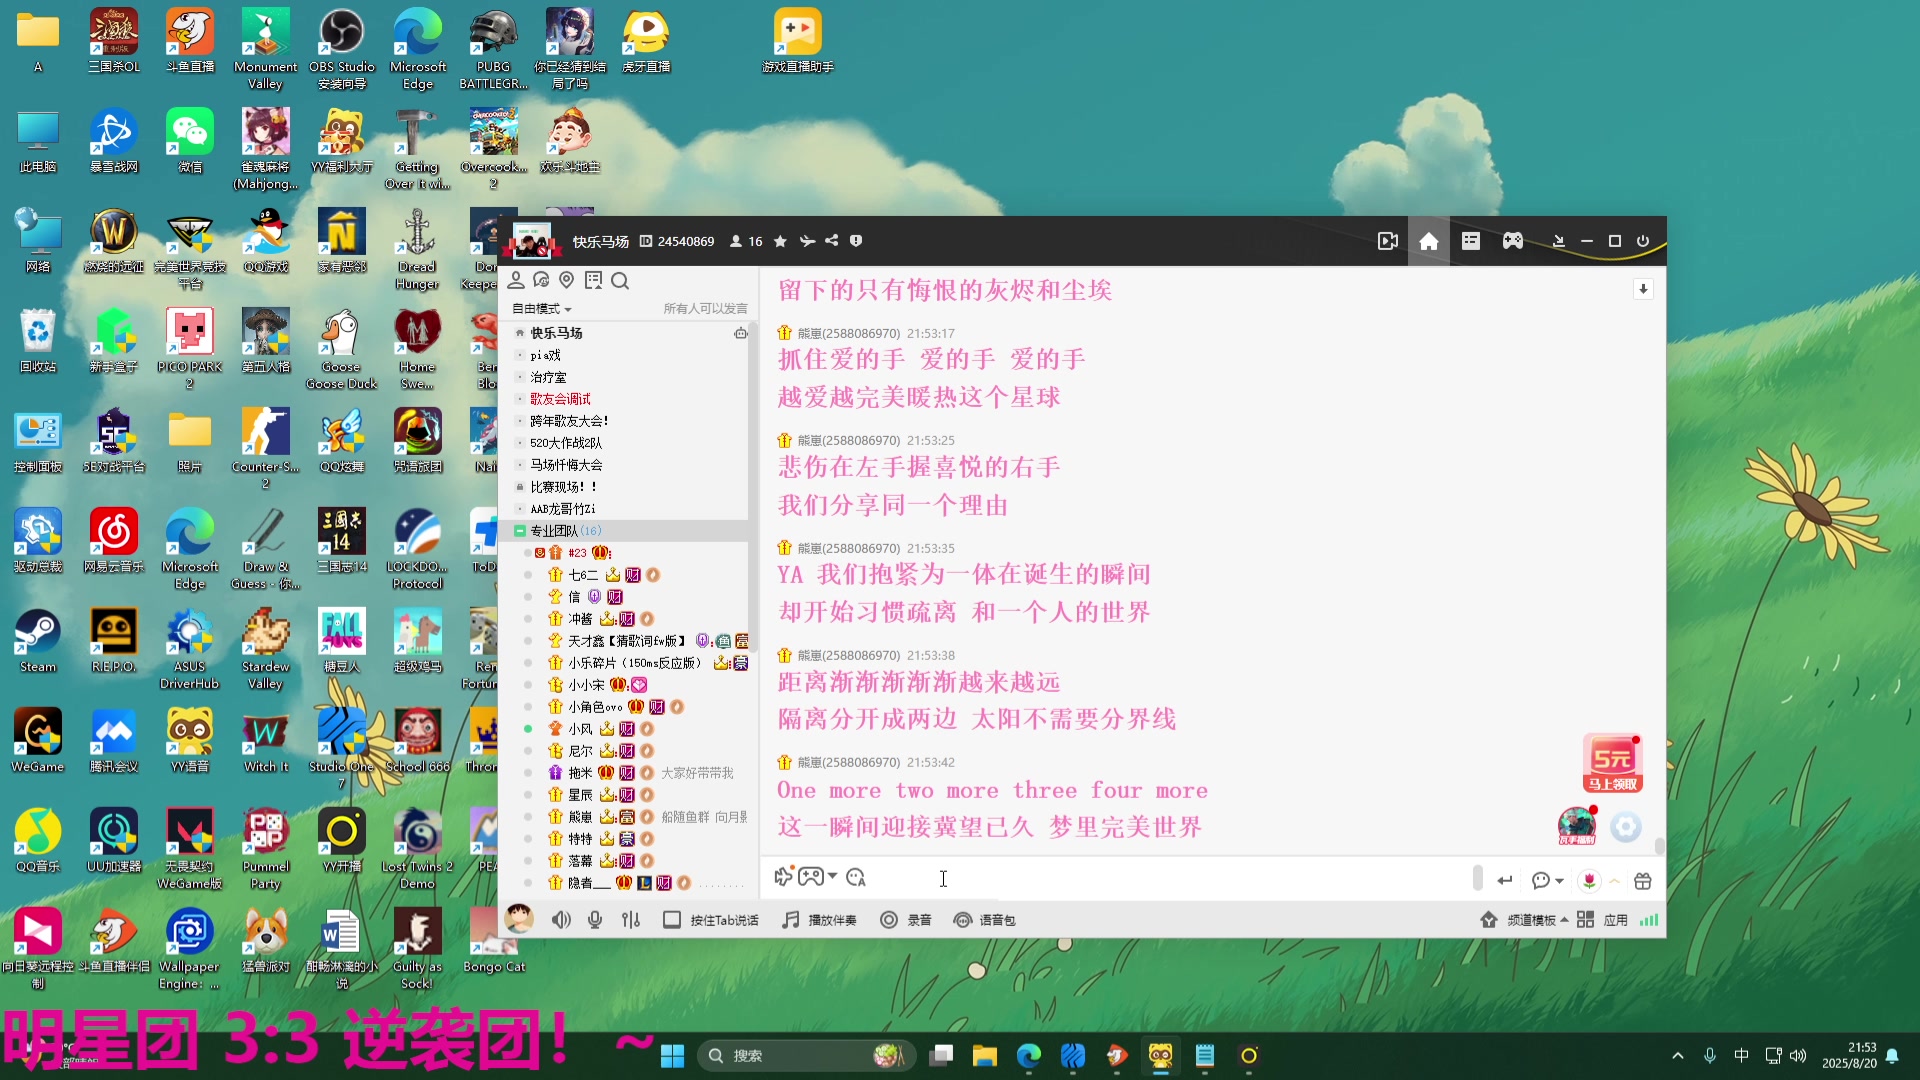Click the 16 online users count
This screenshot has width=1920, height=1080.
pos(746,241)
